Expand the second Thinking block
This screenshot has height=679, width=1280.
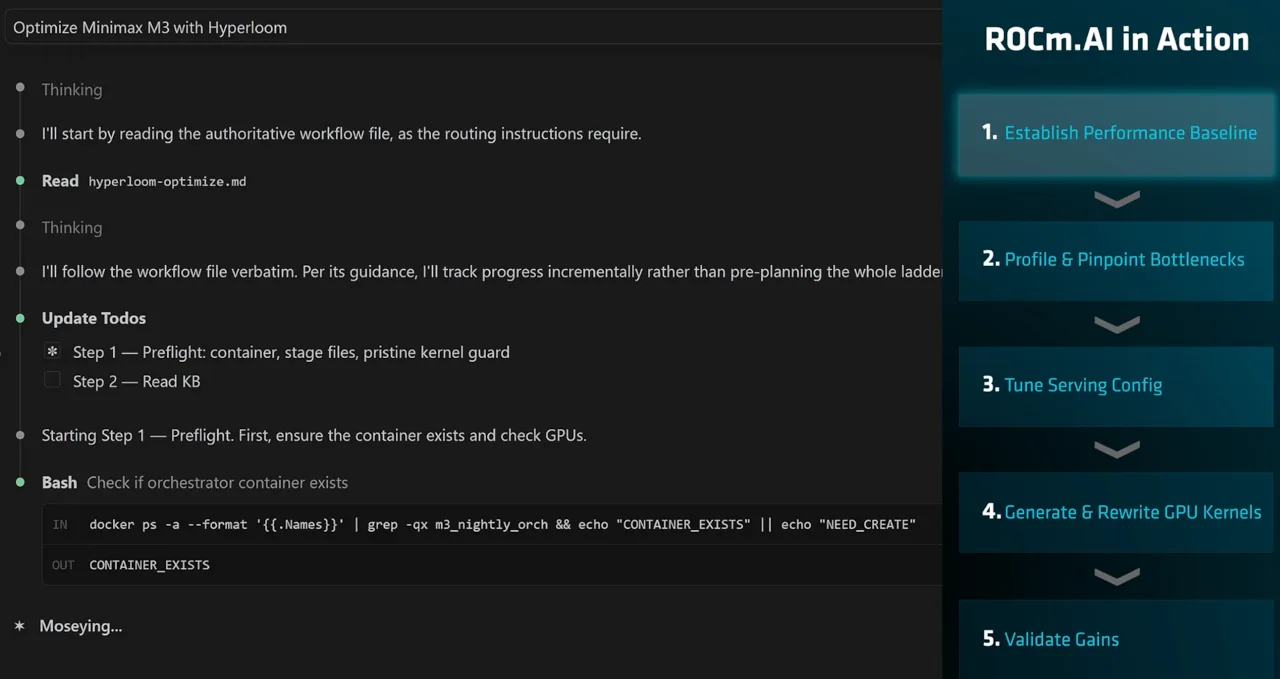pyautogui.click(x=71, y=227)
